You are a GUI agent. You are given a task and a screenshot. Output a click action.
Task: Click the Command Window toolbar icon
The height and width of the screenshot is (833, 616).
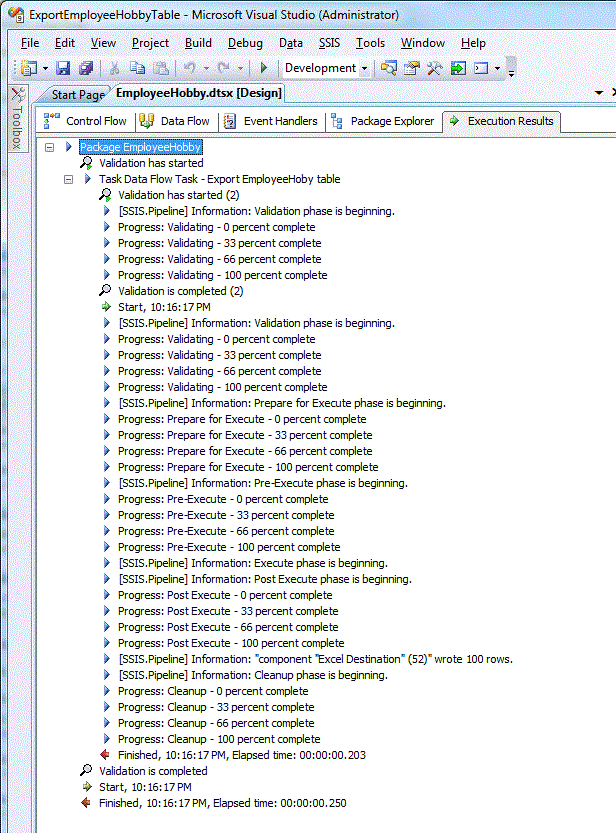click(x=481, y=68)
